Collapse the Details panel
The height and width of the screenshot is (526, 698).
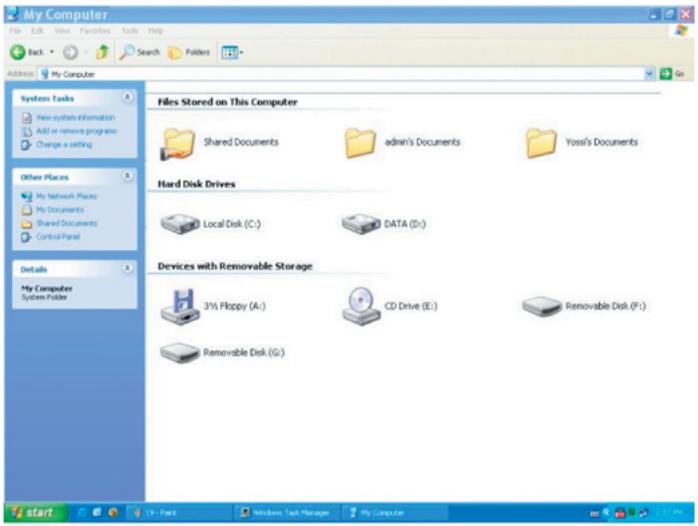(x=127, y=268)
